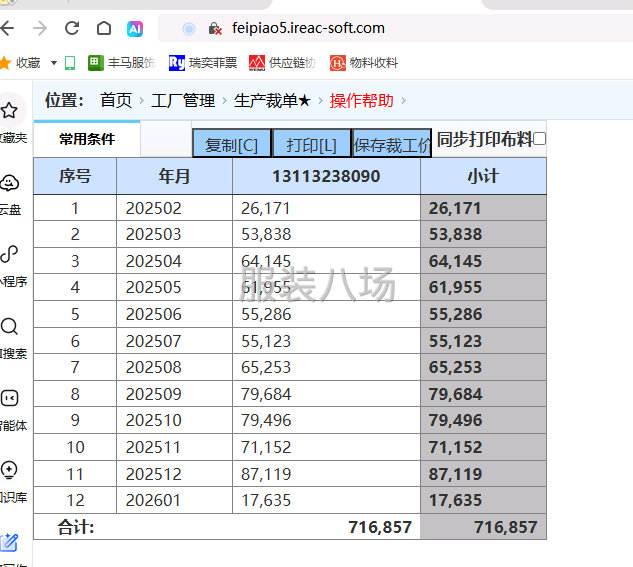
Task: Click the bold 71,152 subtotal cell
Action: 483,447
